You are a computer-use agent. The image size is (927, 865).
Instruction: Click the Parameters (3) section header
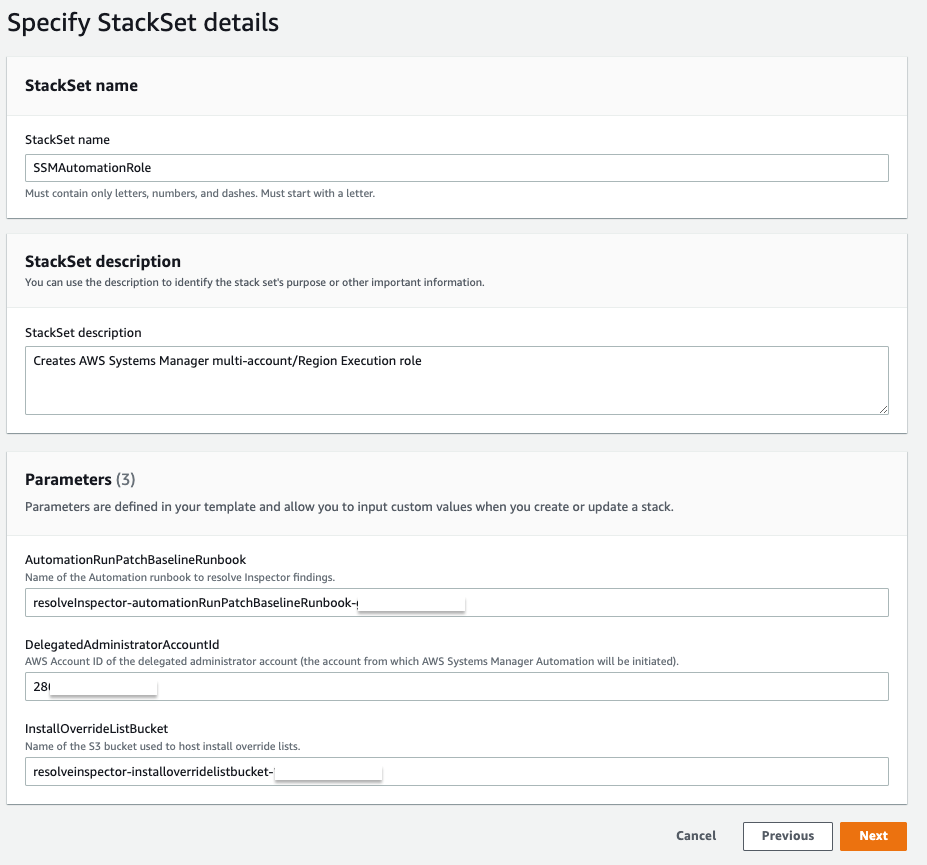coord(70,479)
